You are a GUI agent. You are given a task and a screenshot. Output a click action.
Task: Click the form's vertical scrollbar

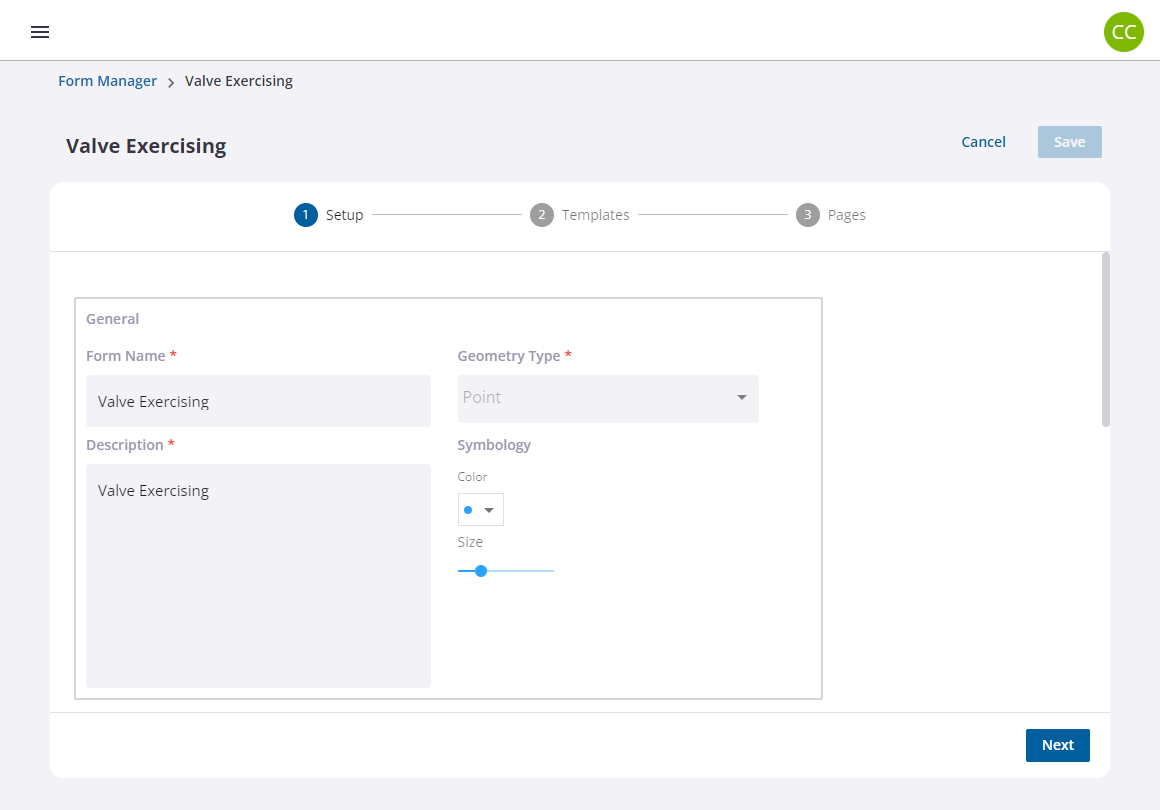point(1105,340)
